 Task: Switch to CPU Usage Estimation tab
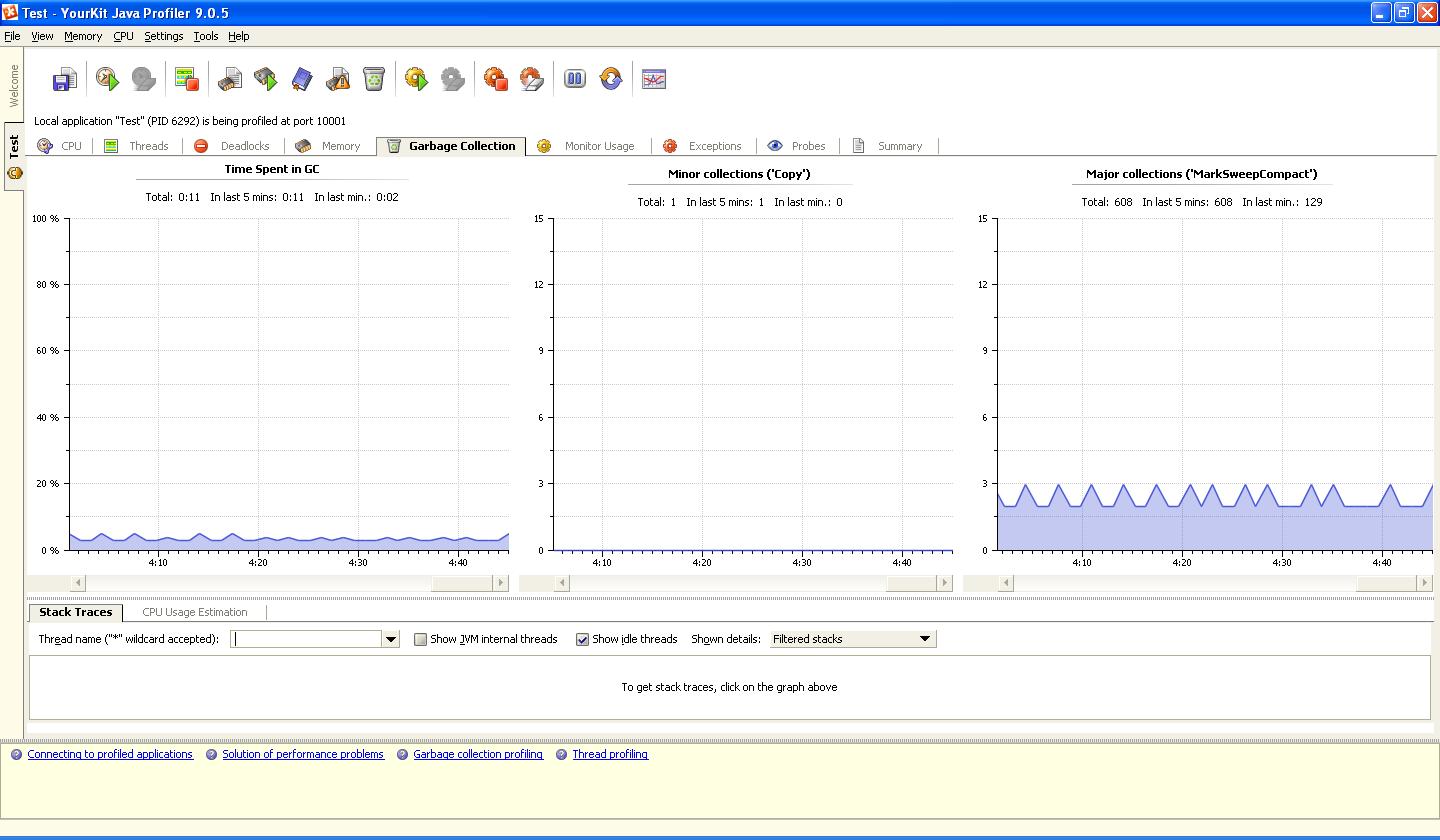pos(194,612)
